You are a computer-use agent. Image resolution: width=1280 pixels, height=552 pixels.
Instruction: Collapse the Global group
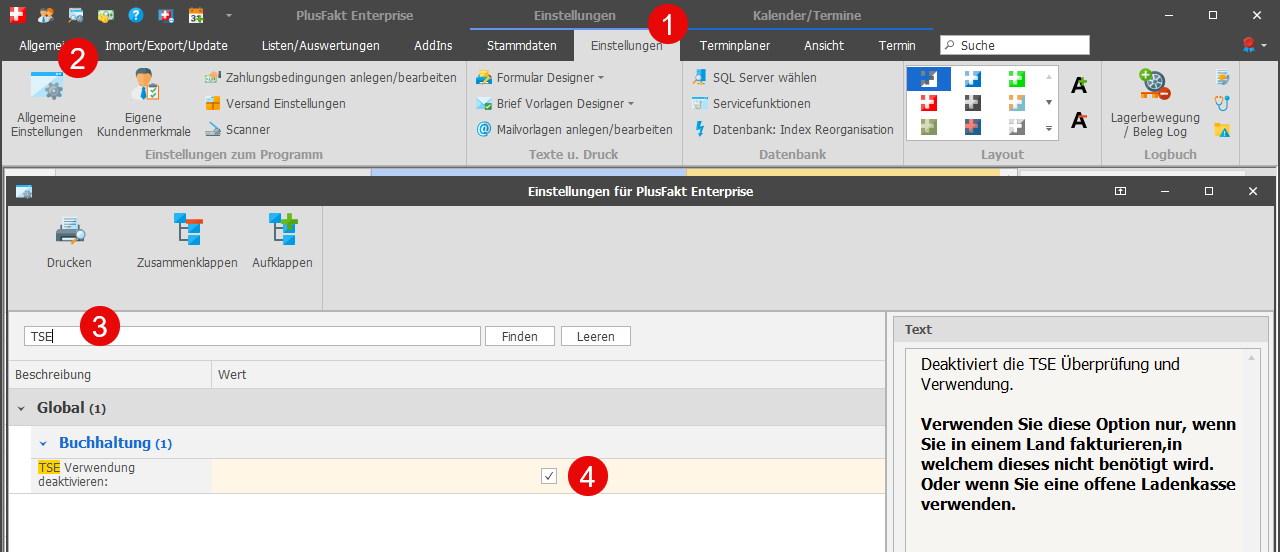click(21, 409)
